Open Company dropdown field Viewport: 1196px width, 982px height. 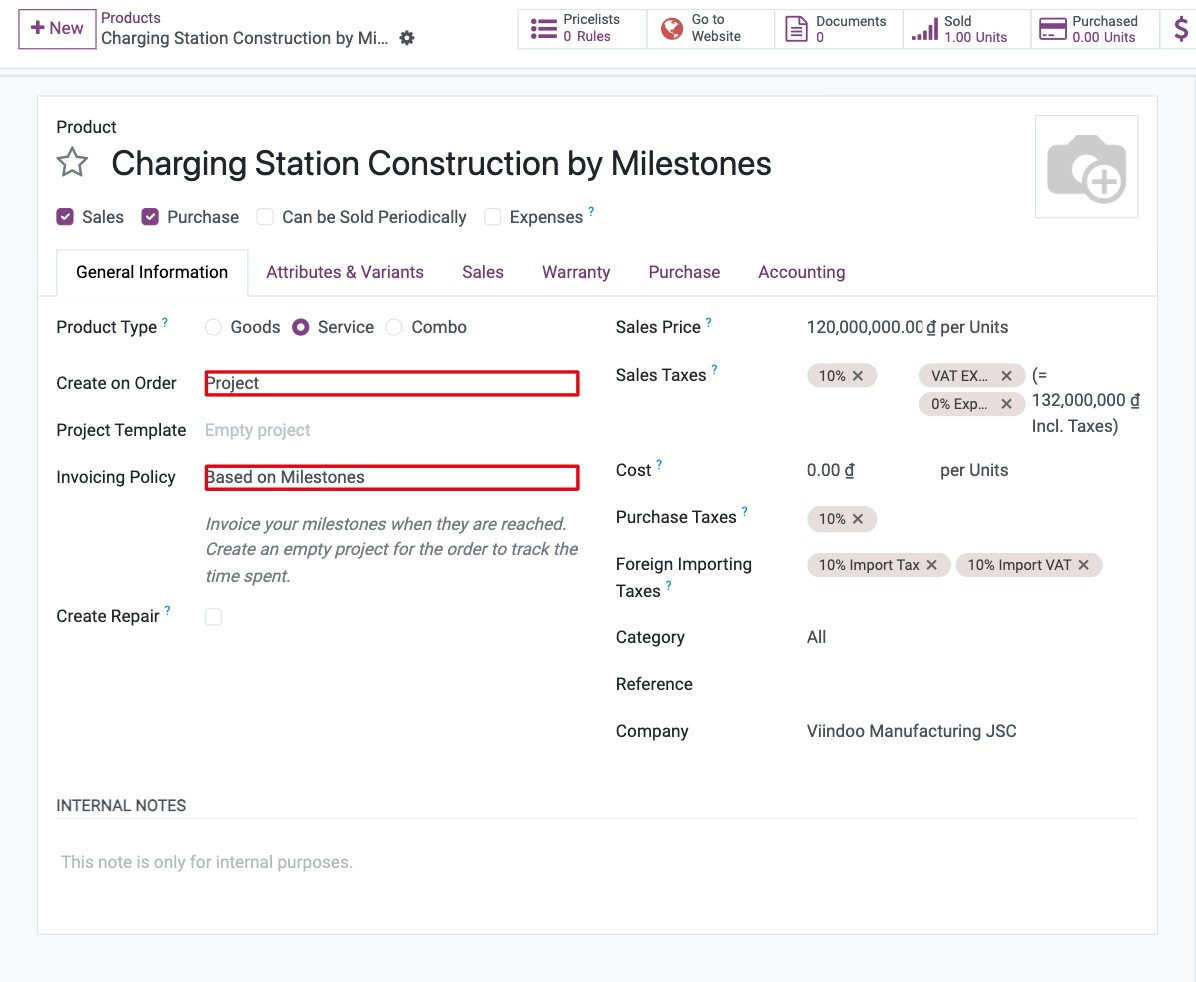click(973, 731)
